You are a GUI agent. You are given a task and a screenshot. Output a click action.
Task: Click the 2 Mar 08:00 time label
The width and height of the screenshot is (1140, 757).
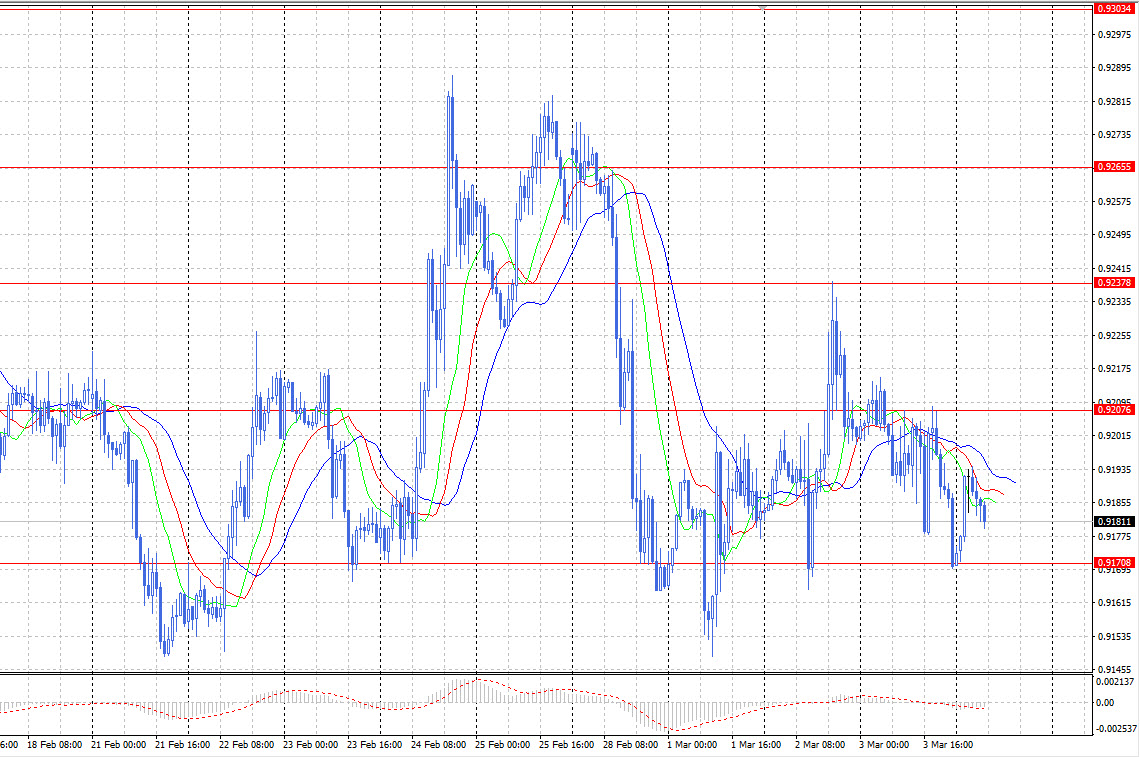click(820, 745)
